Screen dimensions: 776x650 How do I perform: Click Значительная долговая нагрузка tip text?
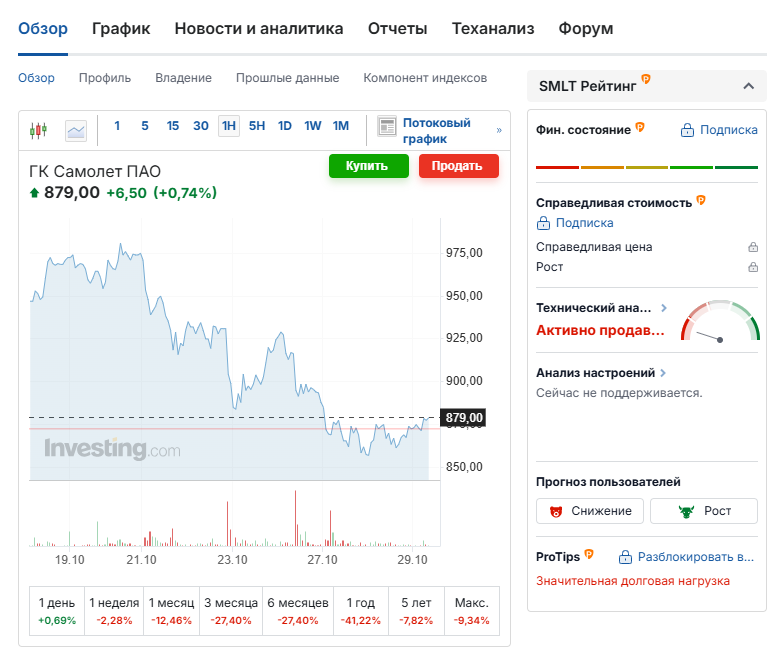pos(633,581)
